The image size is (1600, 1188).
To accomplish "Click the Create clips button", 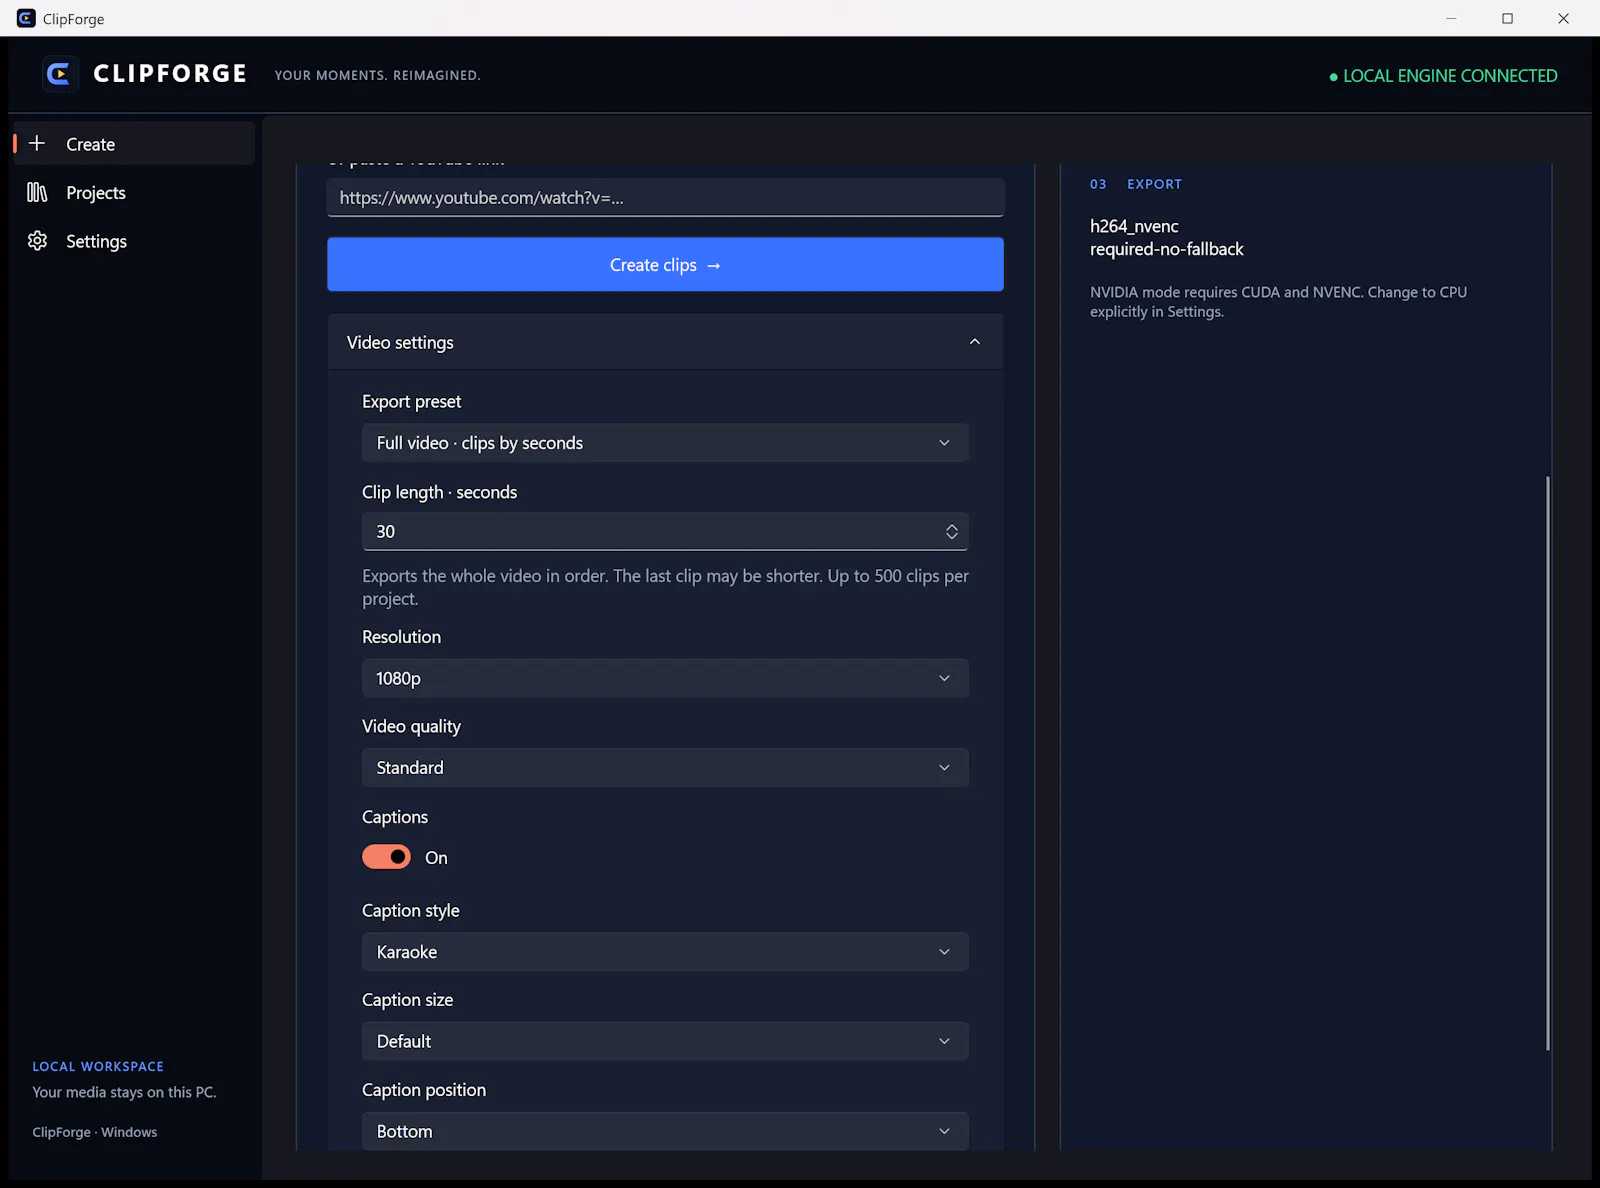I will pyautogui.click(x=665, y=264).
